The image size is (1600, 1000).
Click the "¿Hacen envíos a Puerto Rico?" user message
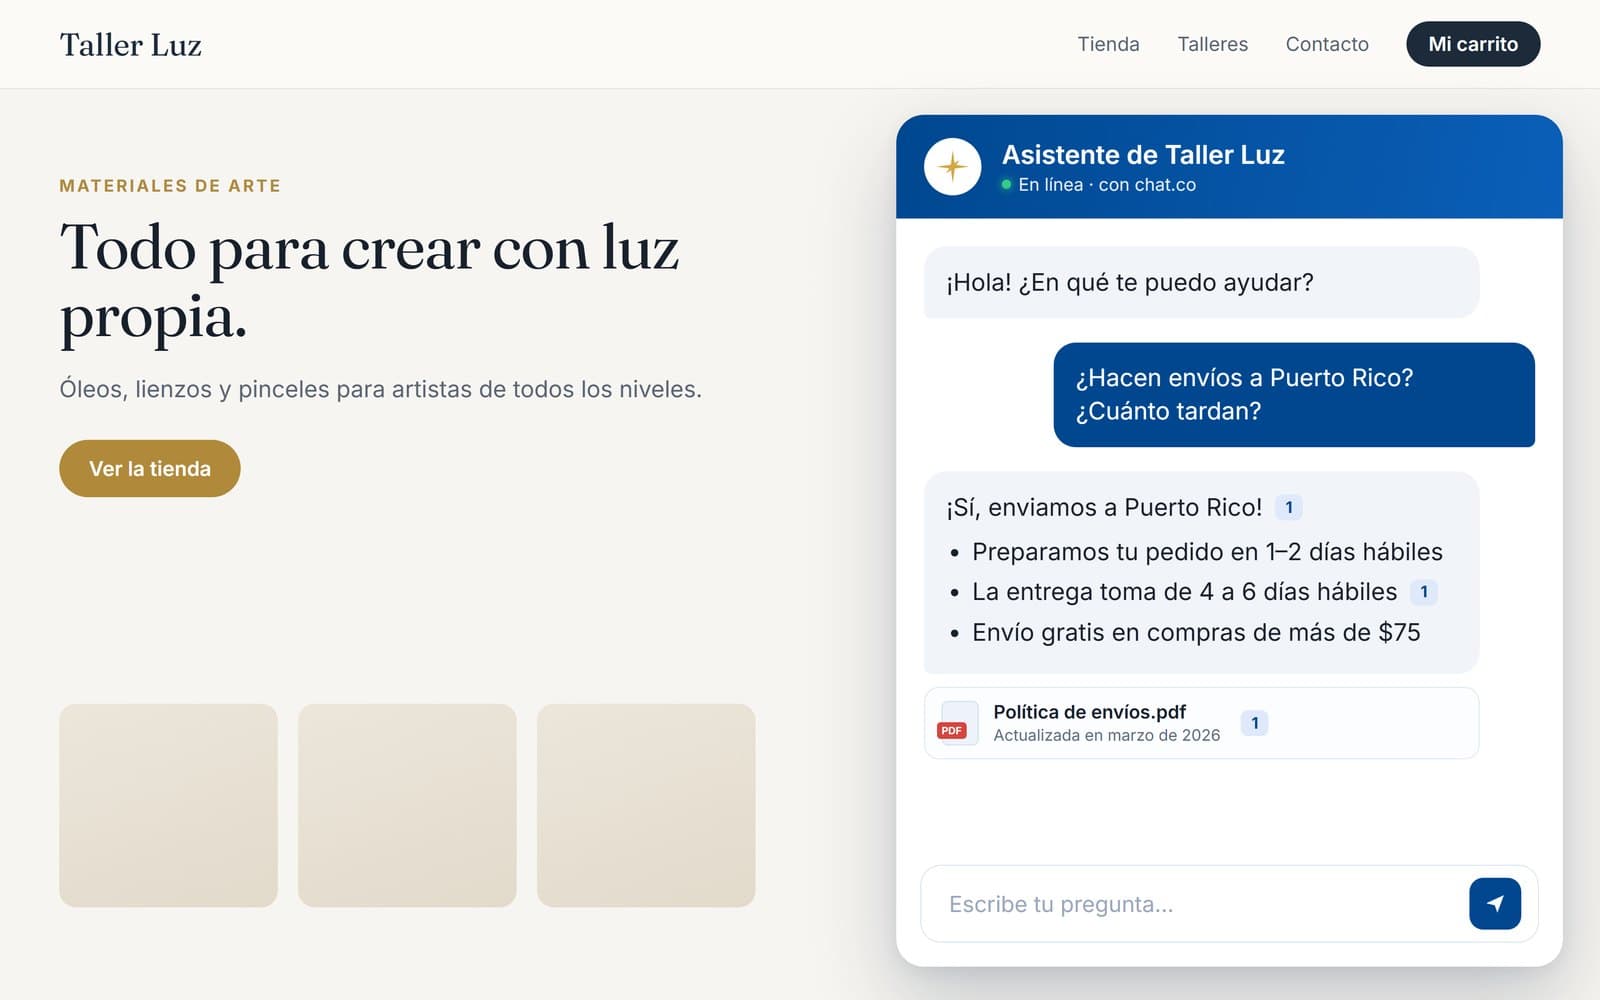click(x=1294, y=394)
